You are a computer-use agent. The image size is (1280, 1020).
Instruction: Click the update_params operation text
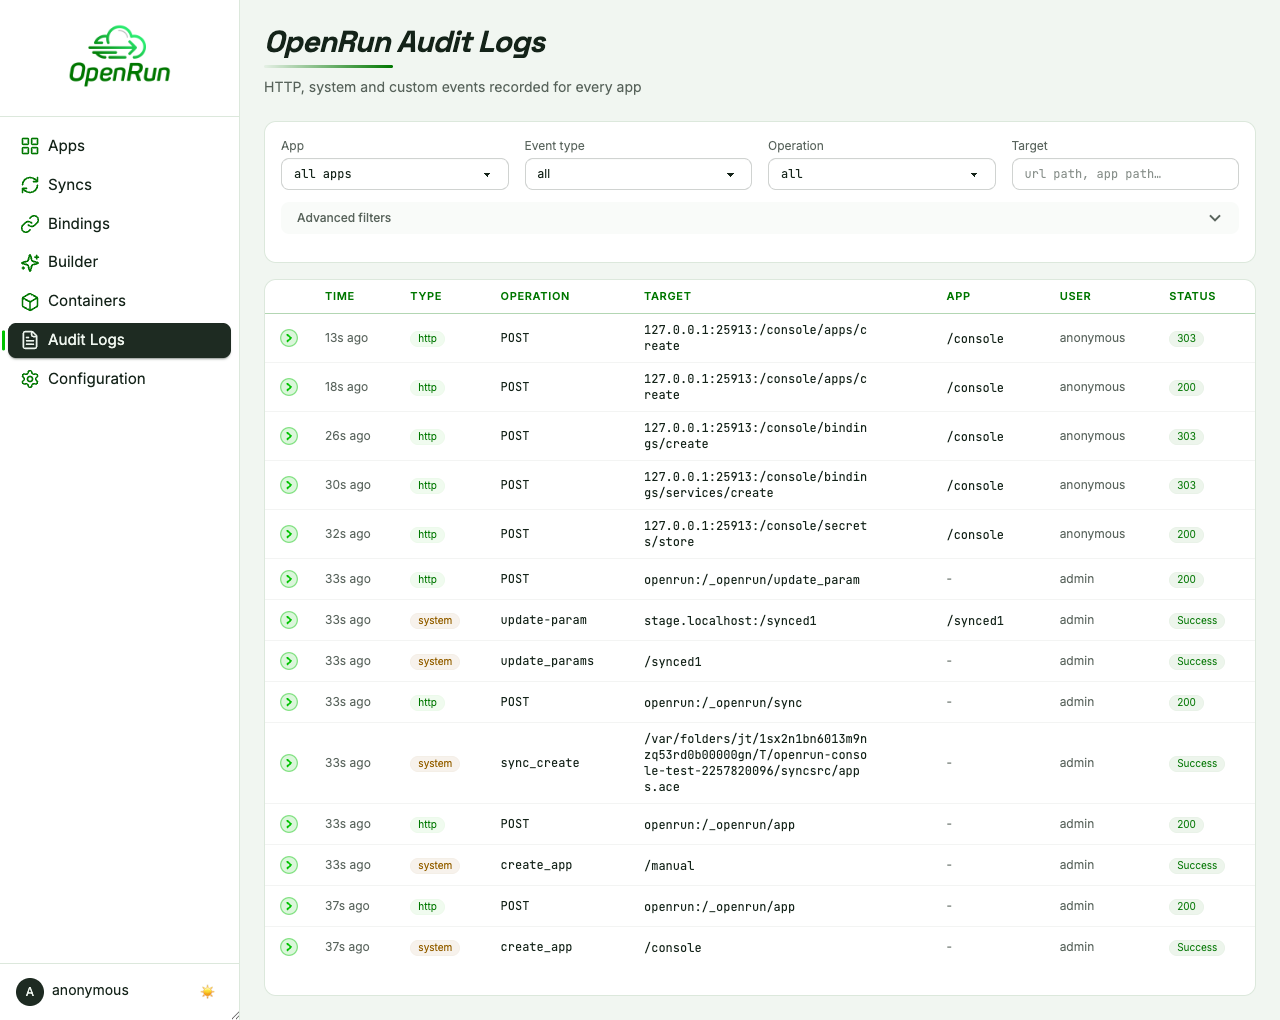click(x=547, y=661)
